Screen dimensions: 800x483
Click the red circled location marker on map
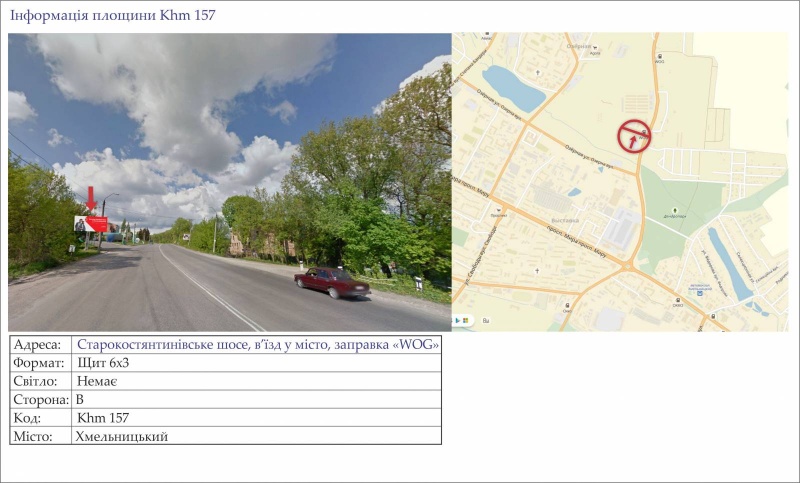[x=634, y=135]
